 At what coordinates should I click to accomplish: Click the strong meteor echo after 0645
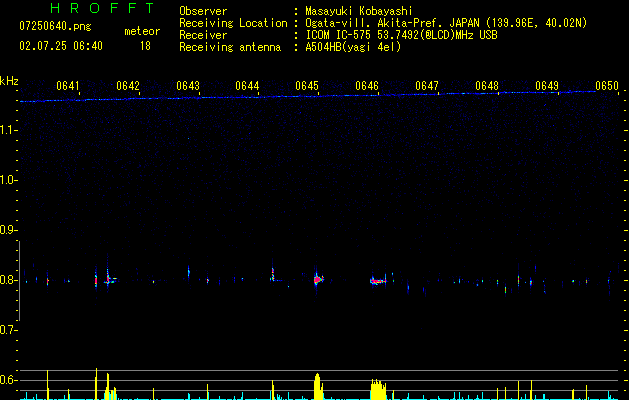tap(318, 279)
